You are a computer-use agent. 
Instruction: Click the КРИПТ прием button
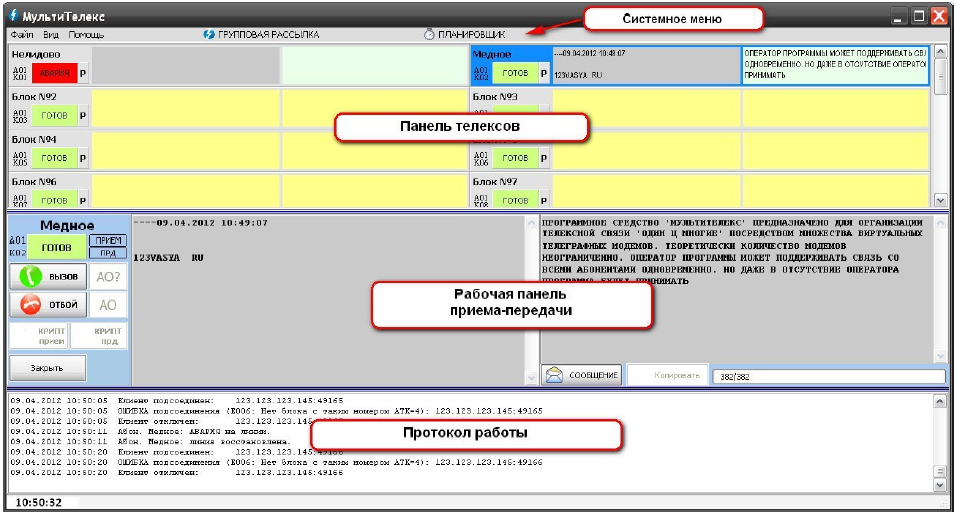click(x=39, y=335)
